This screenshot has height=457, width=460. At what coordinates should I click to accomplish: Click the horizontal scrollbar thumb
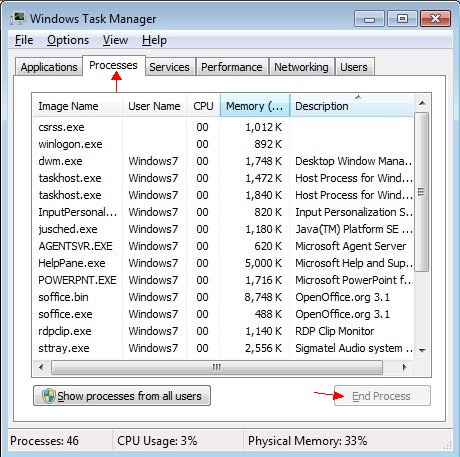[217, 367]
